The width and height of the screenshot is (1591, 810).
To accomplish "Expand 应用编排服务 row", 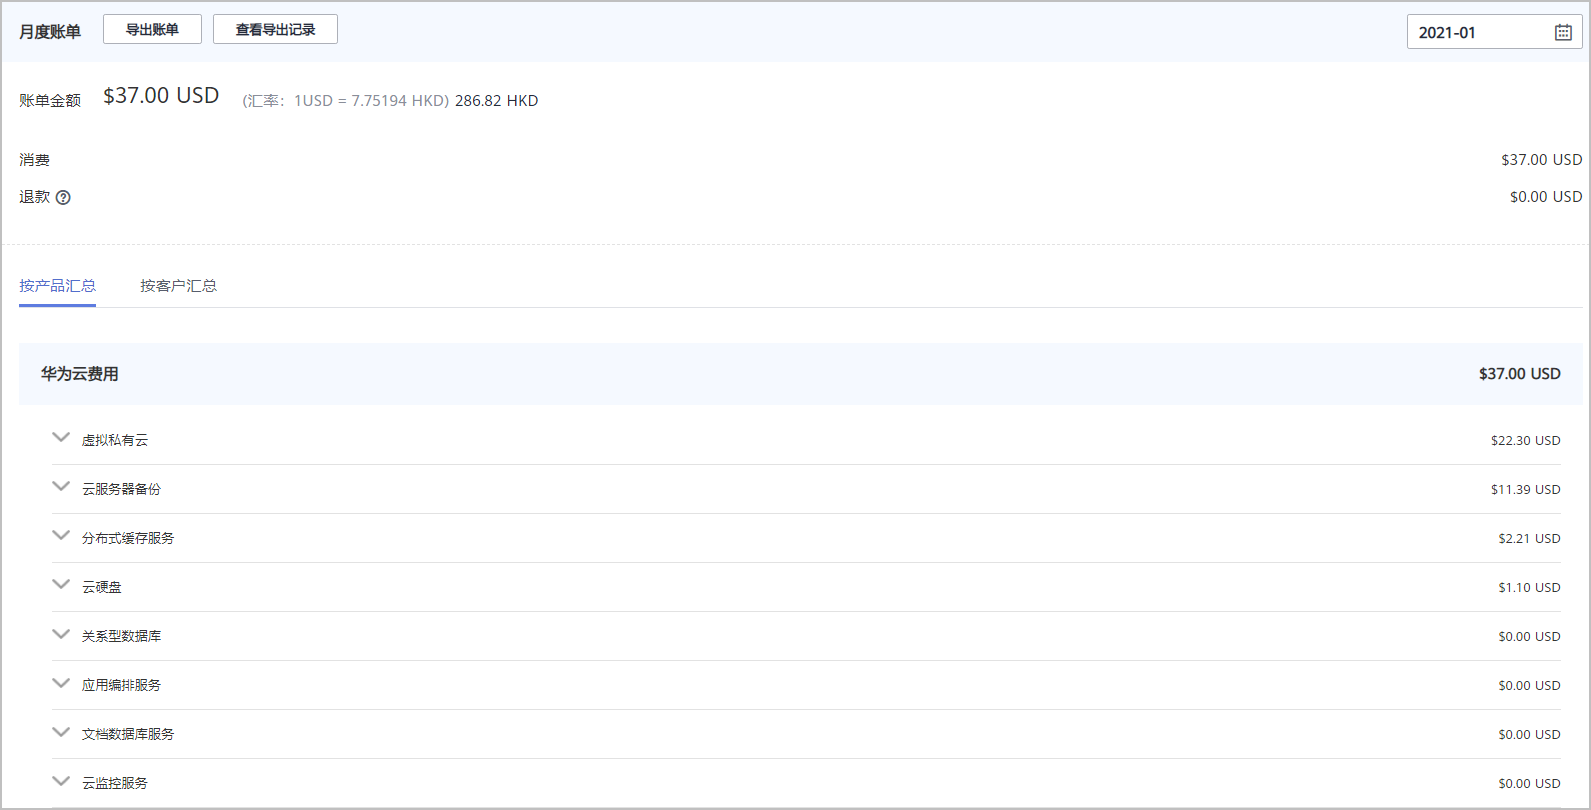I will click(61, 683).
